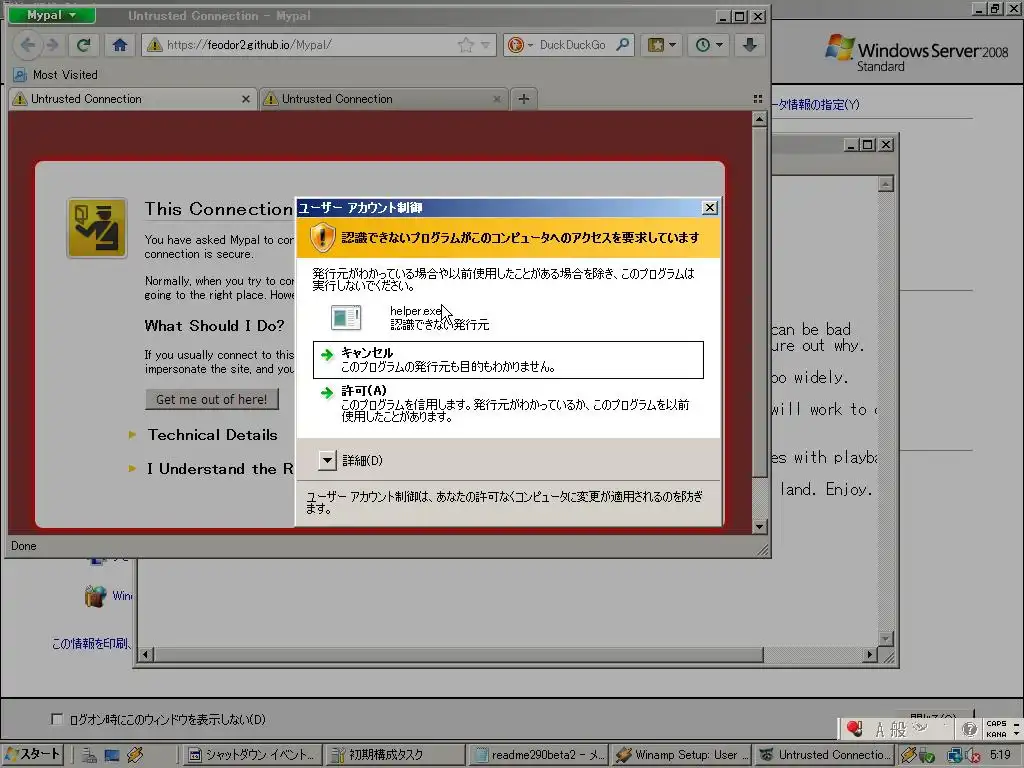The width and height of the screenshot is (1024, 768).
Task: Open the history clock dropdown
Action: [709, 45]
